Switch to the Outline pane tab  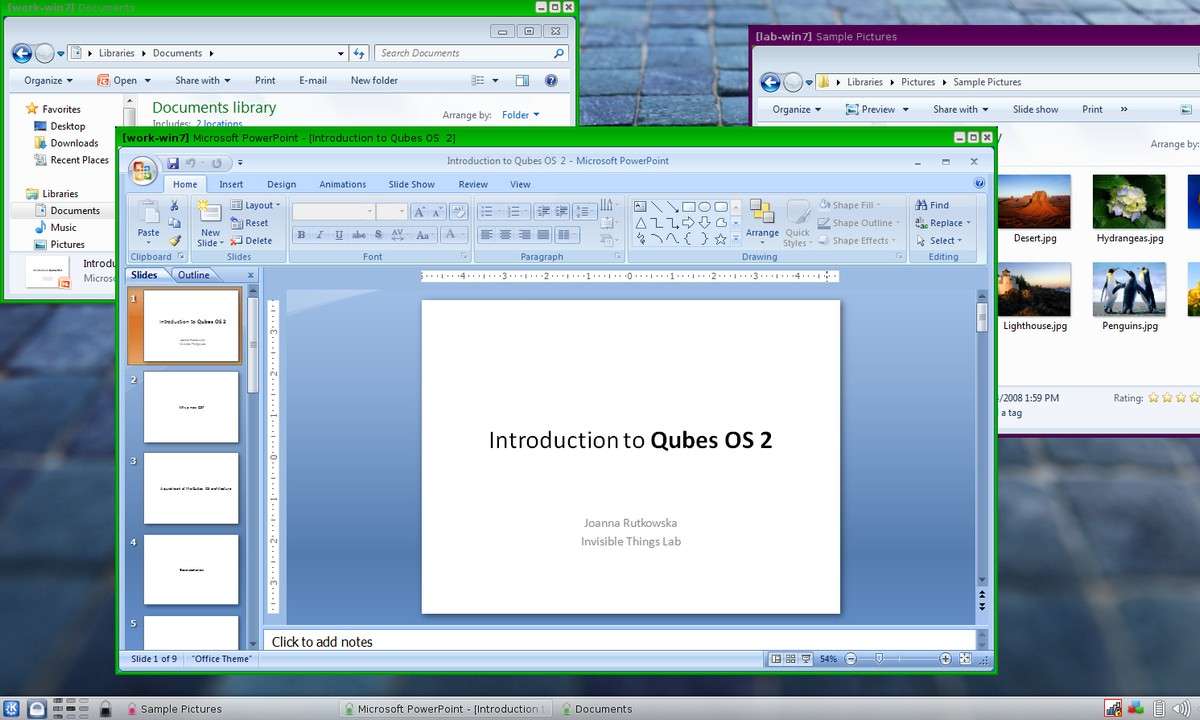pos(194,275)
